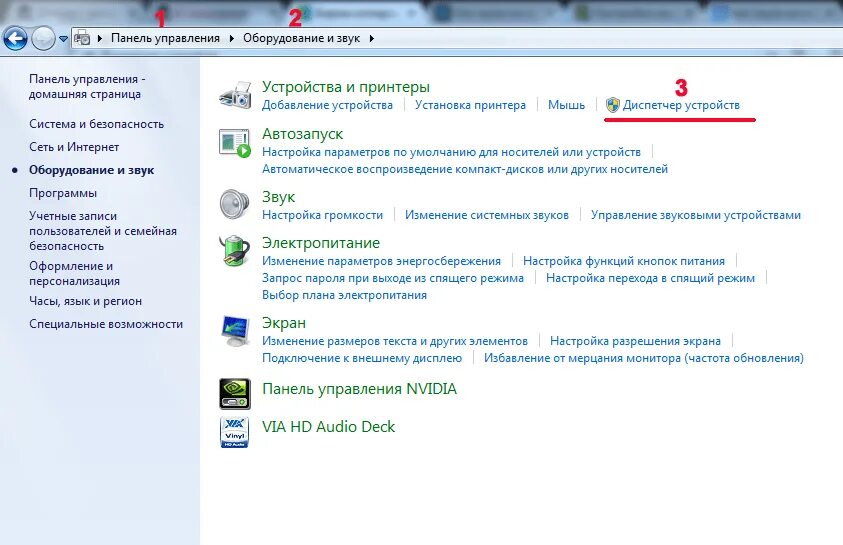
Task: Open the Электропитание battery icon
Action: (x=235, y=250)
